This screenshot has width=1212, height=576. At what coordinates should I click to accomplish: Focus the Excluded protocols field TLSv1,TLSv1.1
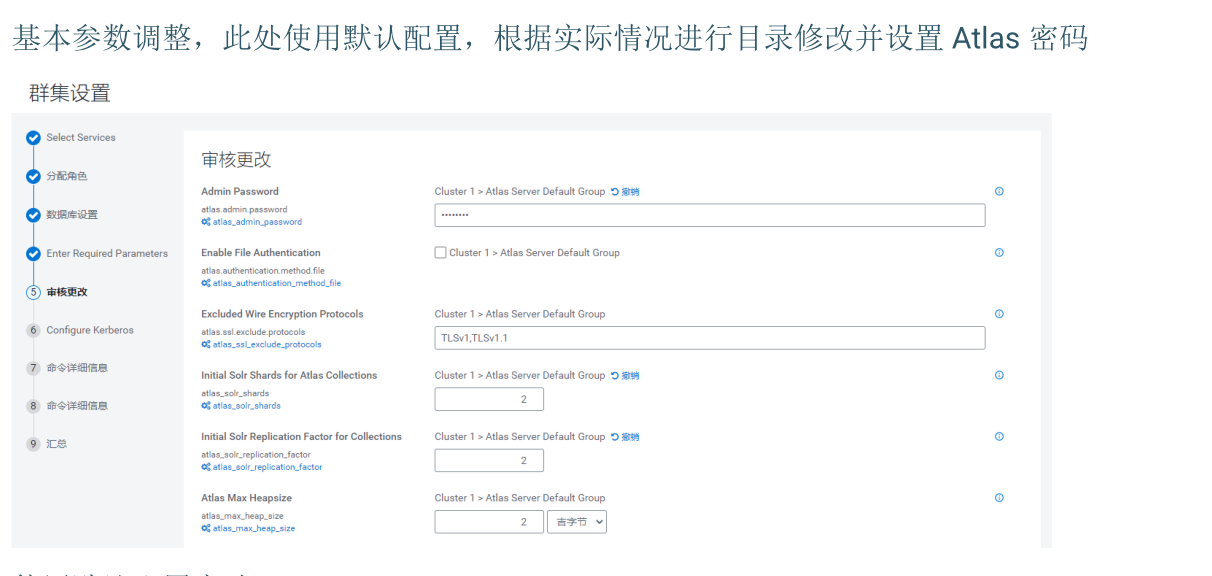(x=710, y=338)
